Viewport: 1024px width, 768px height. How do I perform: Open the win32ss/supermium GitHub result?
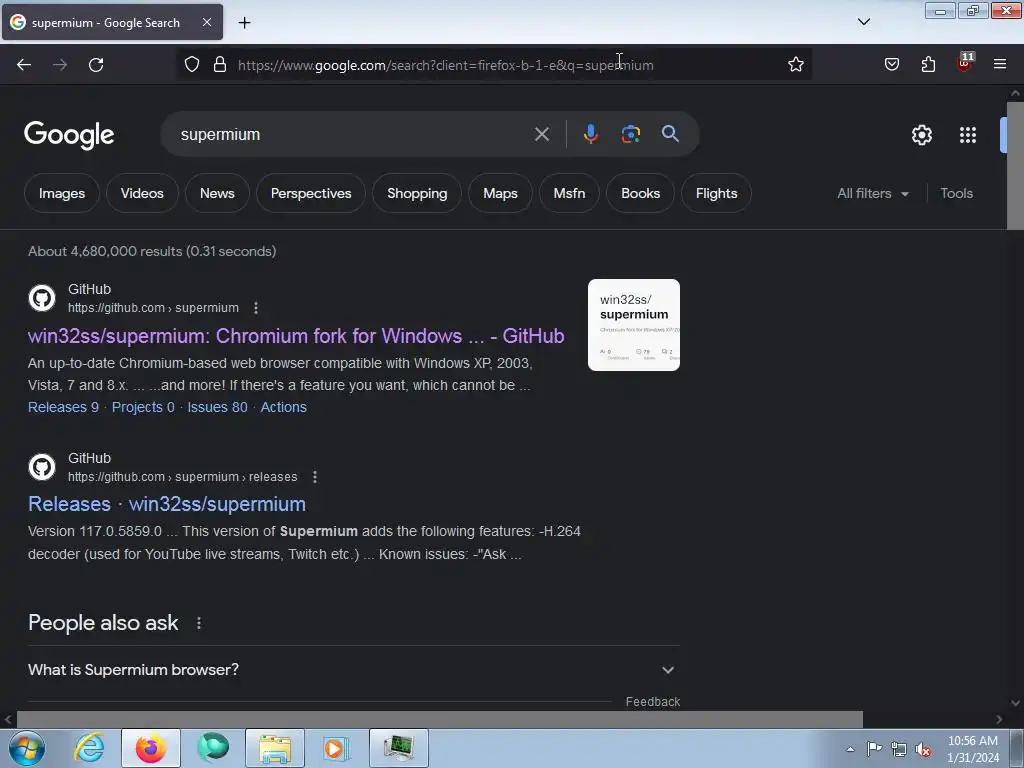pos(296,336)
